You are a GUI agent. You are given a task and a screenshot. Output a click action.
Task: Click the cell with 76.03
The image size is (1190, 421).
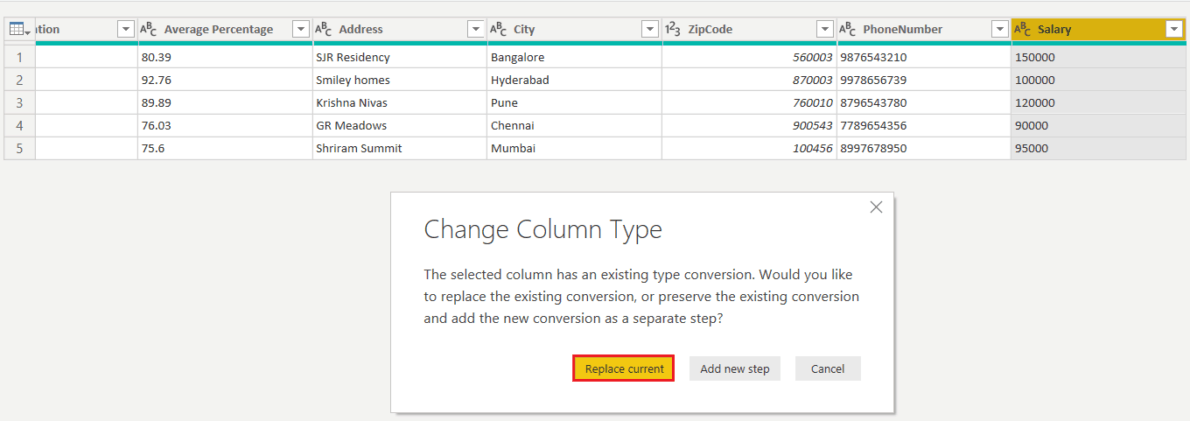coord(225,125)
